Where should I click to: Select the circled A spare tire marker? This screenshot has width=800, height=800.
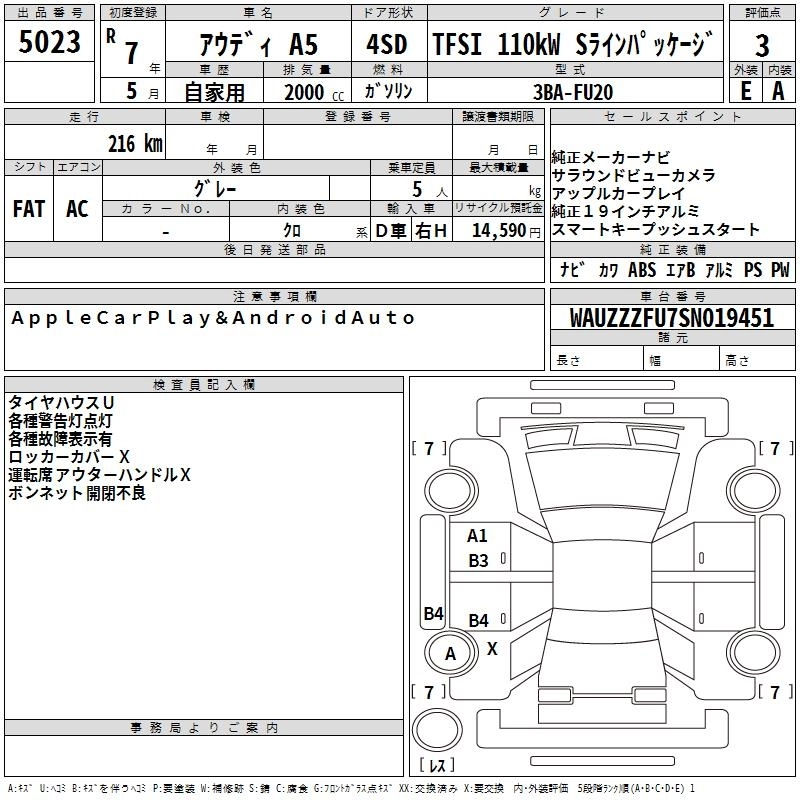coord(450,654)
